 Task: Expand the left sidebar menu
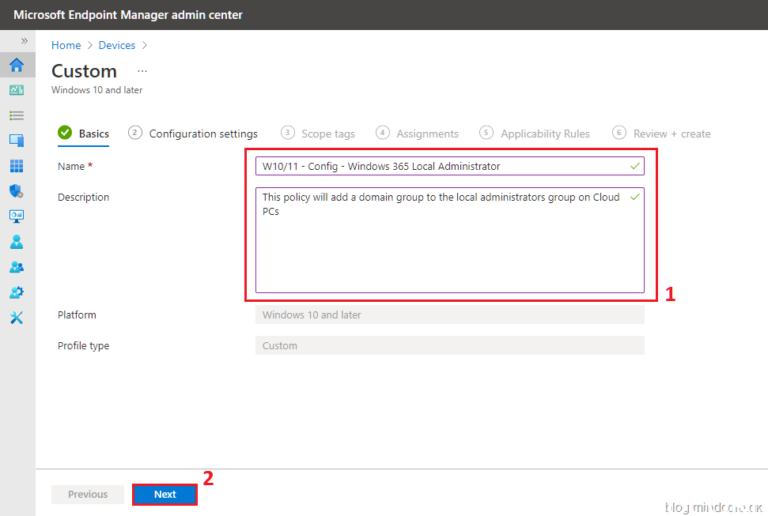24,41
